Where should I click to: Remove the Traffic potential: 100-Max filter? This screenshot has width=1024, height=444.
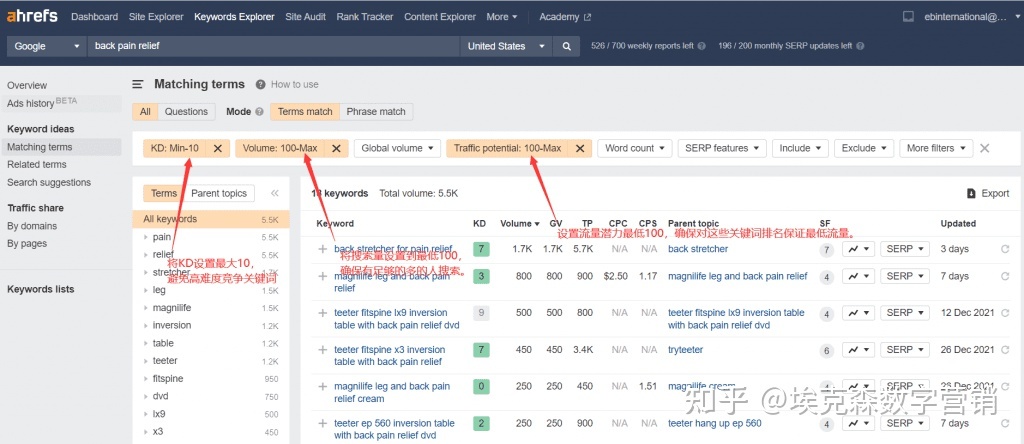coord(579,148)
